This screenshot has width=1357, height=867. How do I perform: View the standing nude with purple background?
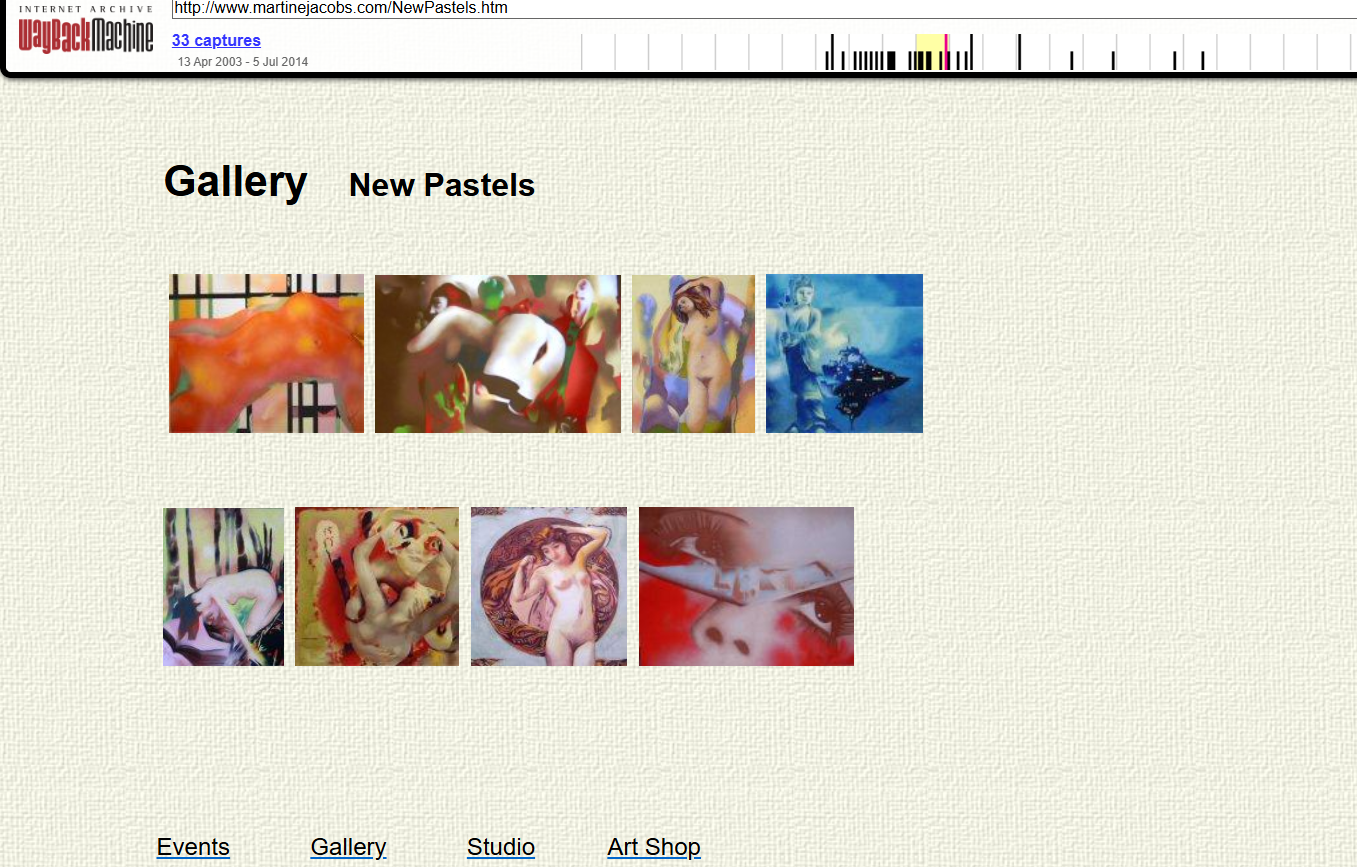693,354
